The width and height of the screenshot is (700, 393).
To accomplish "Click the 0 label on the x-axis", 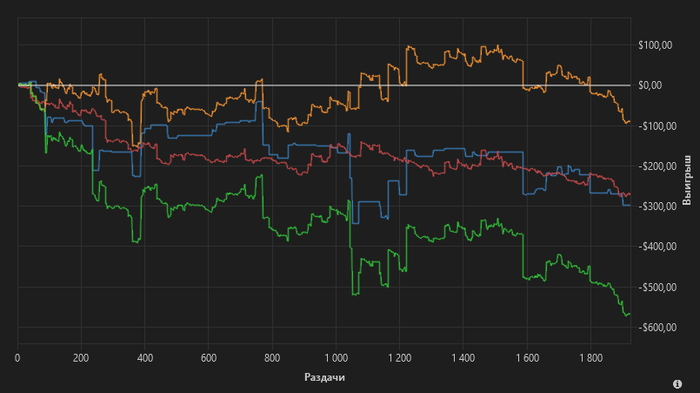I will point(17,358).
